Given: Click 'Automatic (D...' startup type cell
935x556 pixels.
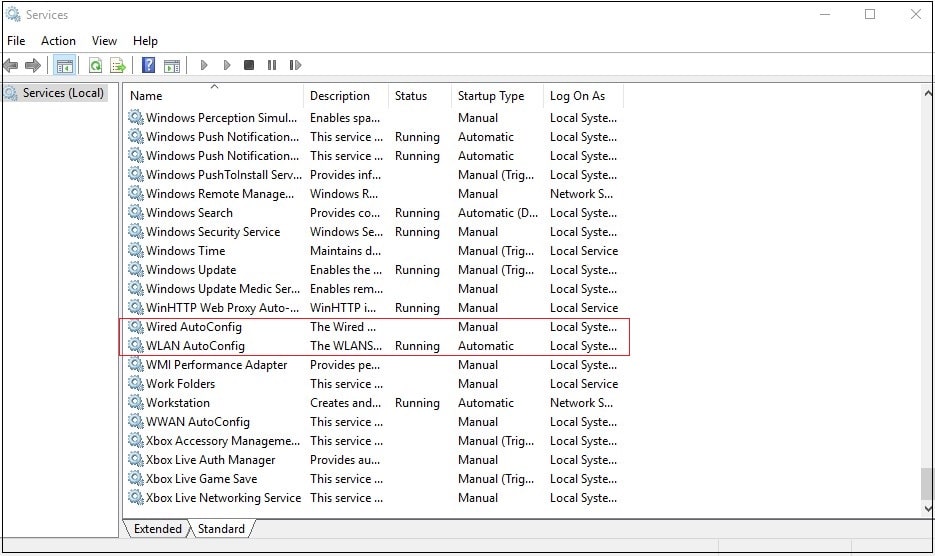Looking at the screenshot, I should (498, 212).
